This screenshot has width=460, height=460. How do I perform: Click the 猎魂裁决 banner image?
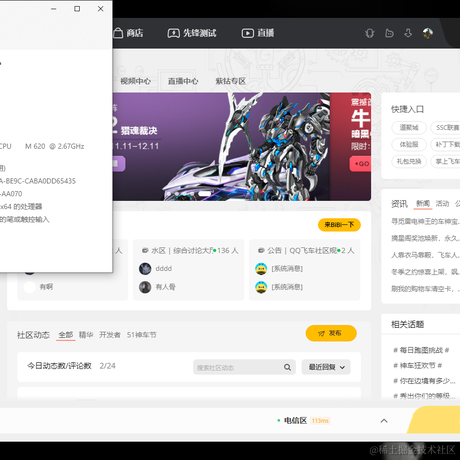[x=221, y=147]
